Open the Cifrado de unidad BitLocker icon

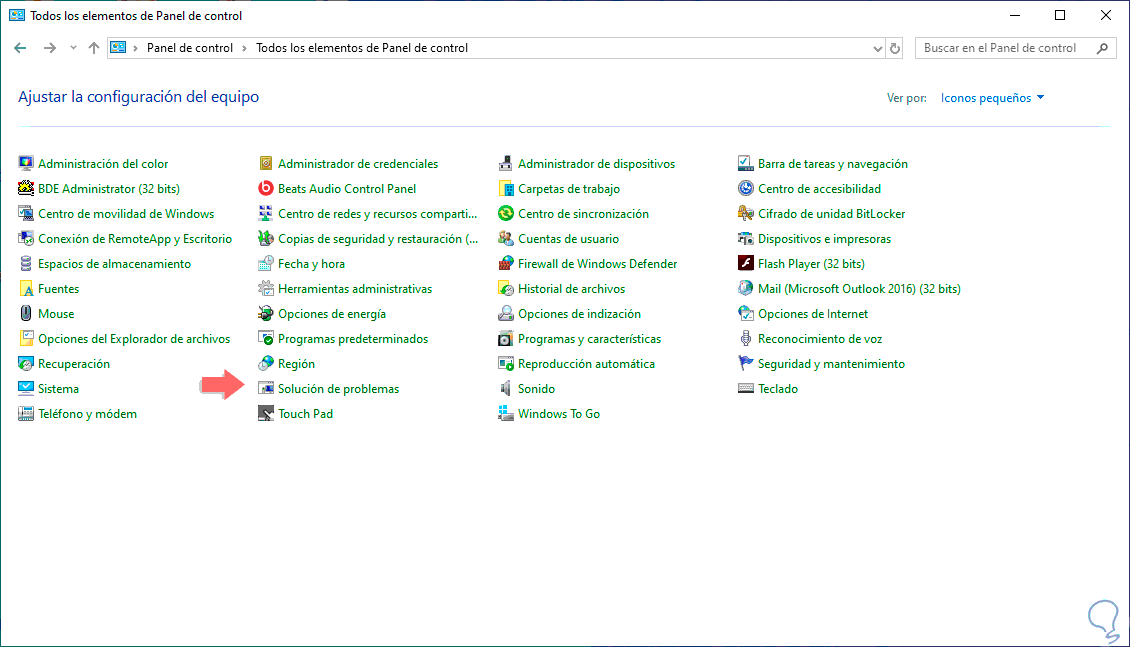(746, 214)
